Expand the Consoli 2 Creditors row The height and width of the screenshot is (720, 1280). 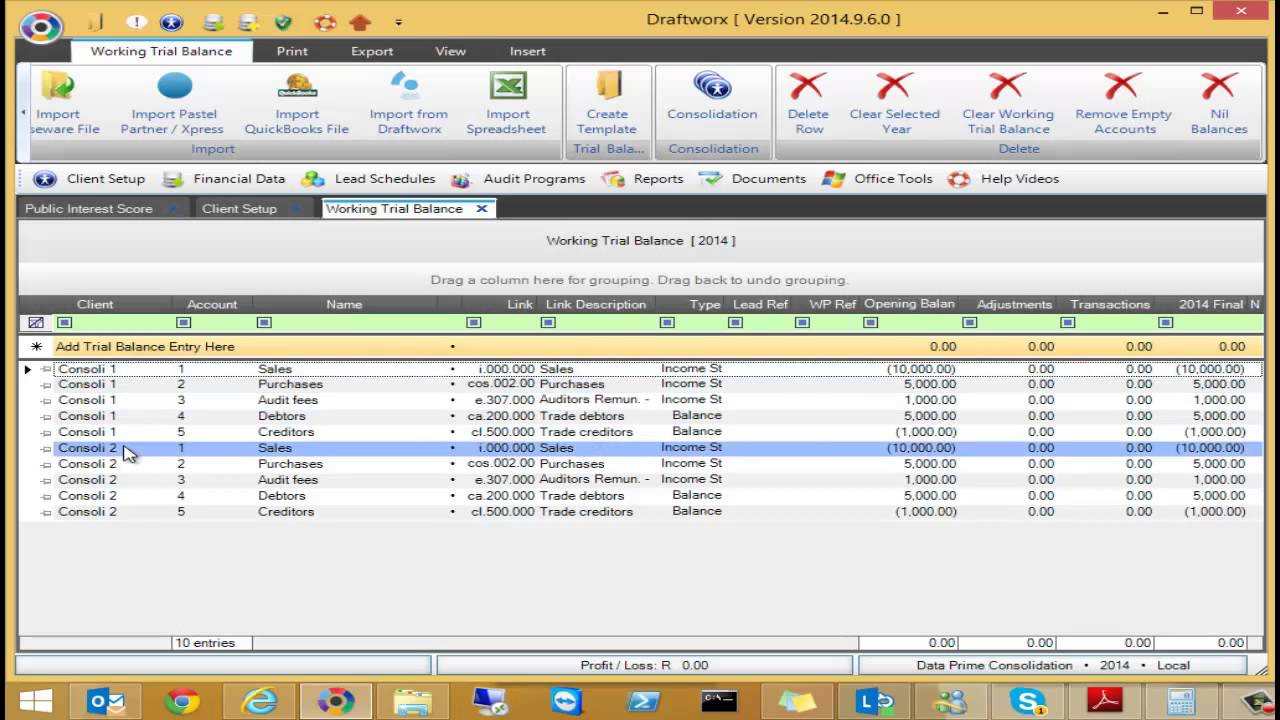tap(46, 512)
